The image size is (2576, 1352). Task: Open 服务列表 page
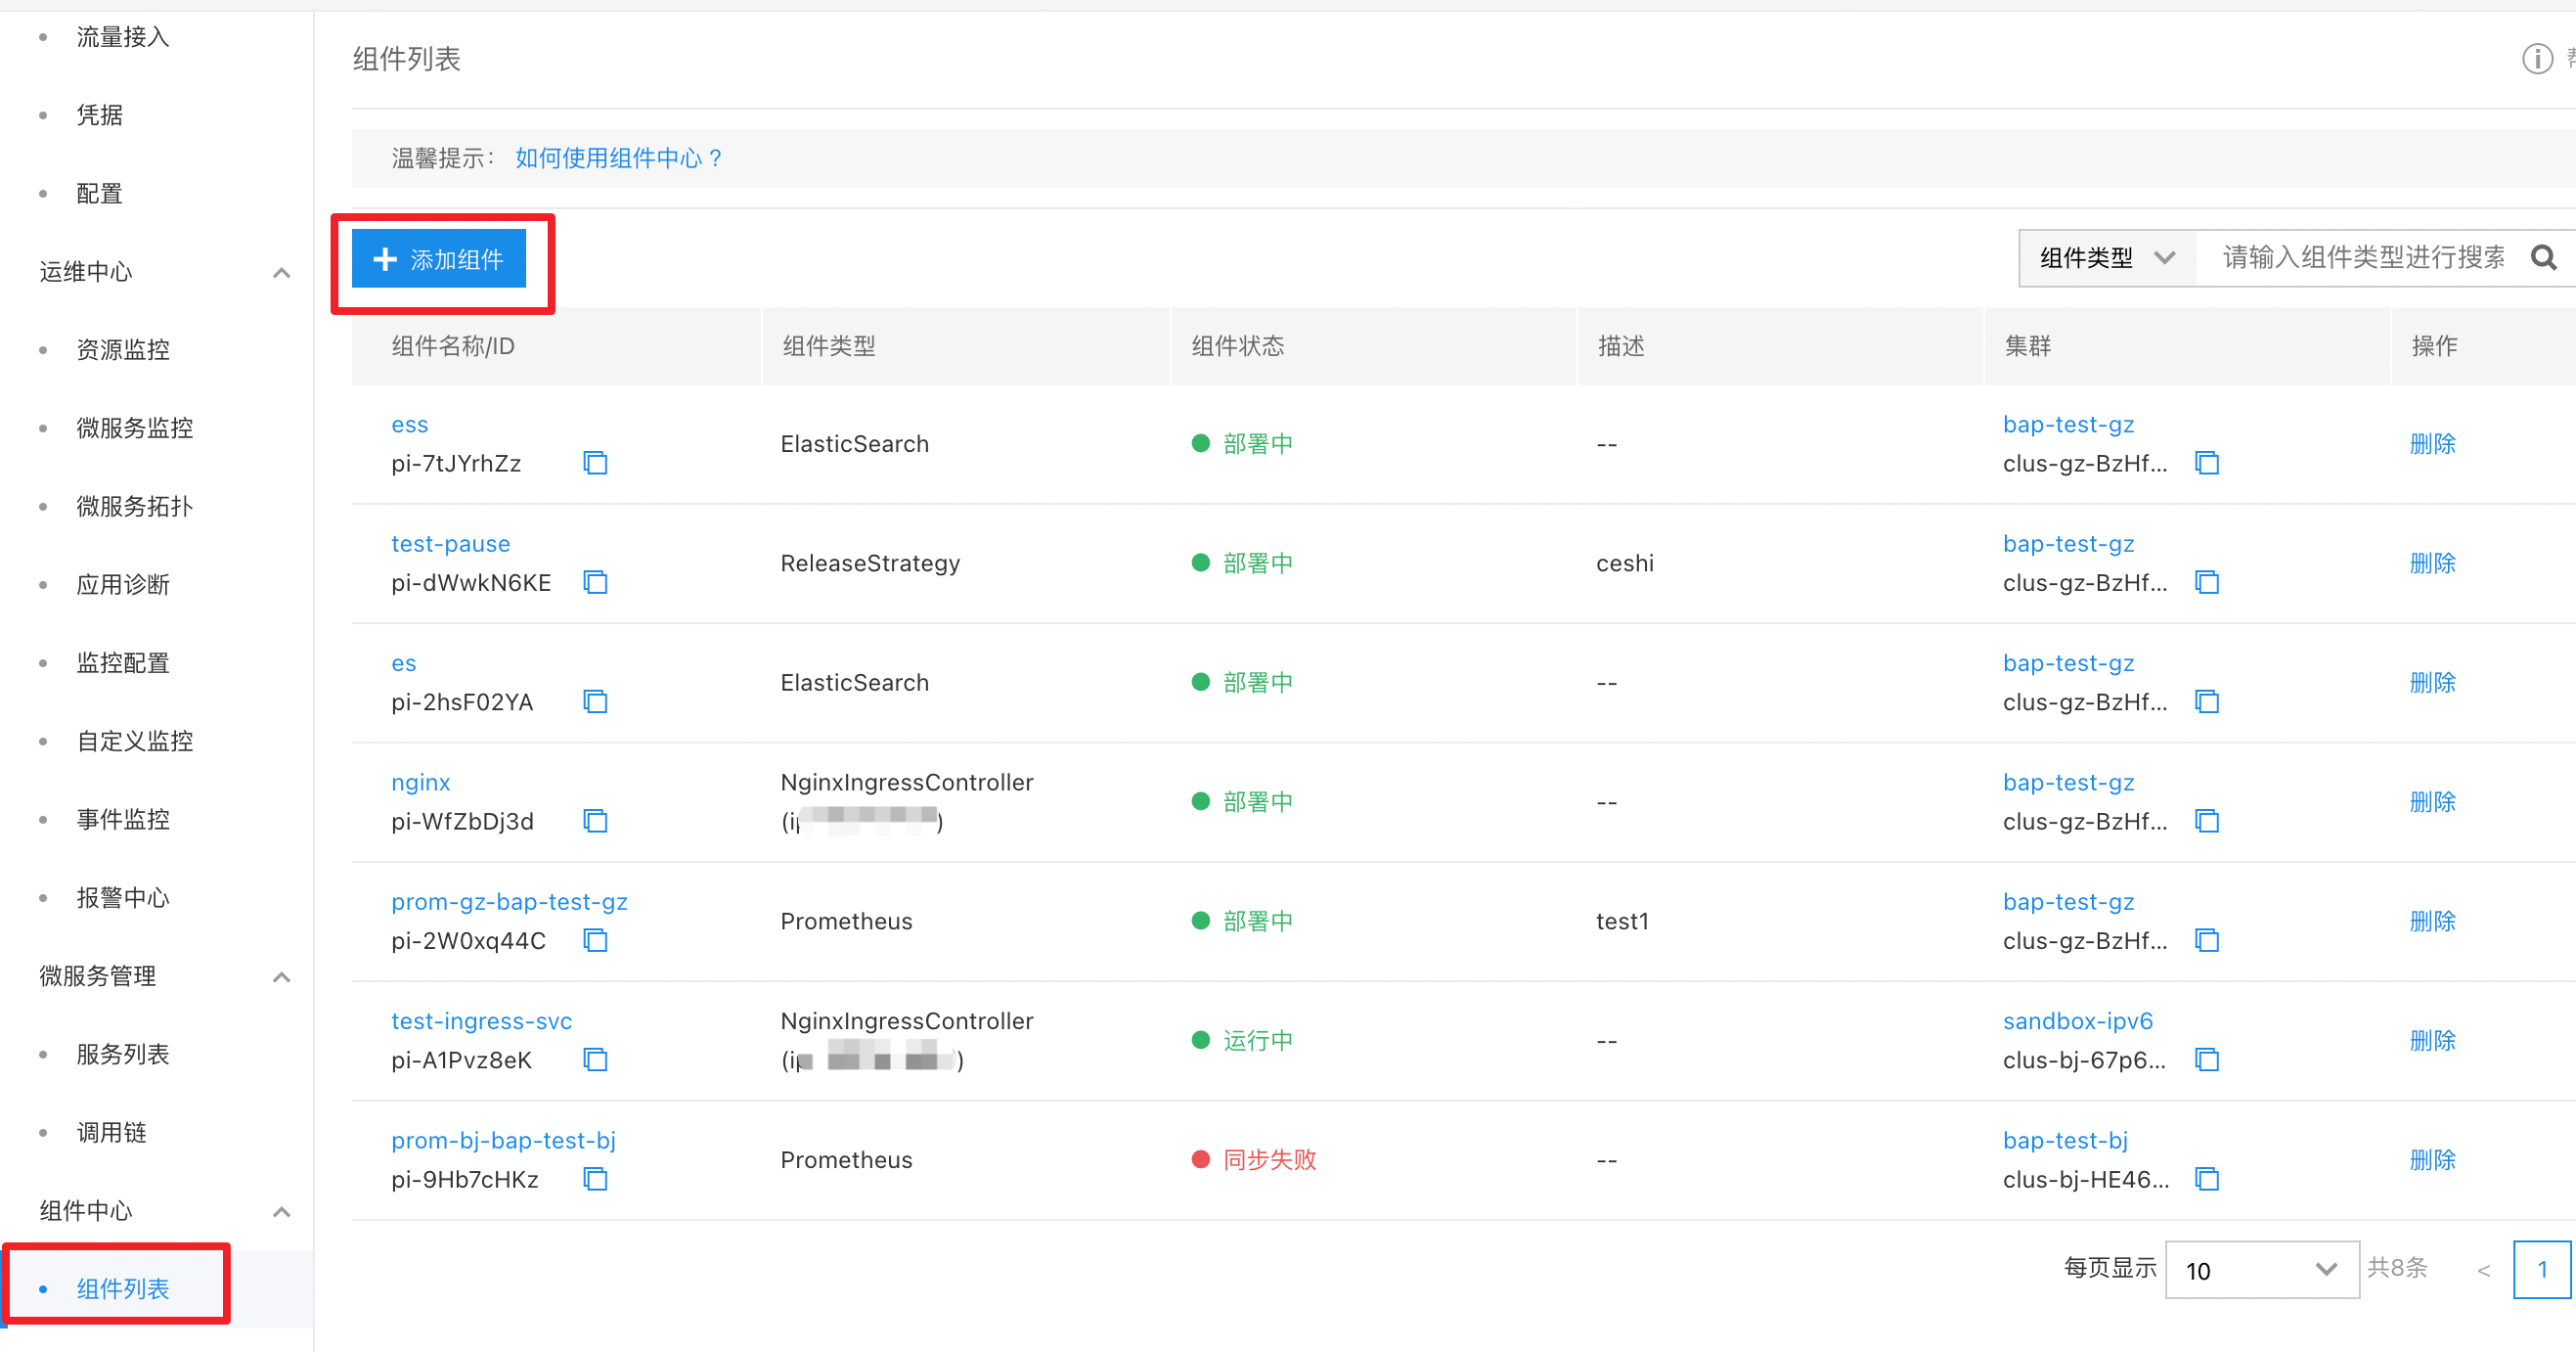click(123, 1054)
